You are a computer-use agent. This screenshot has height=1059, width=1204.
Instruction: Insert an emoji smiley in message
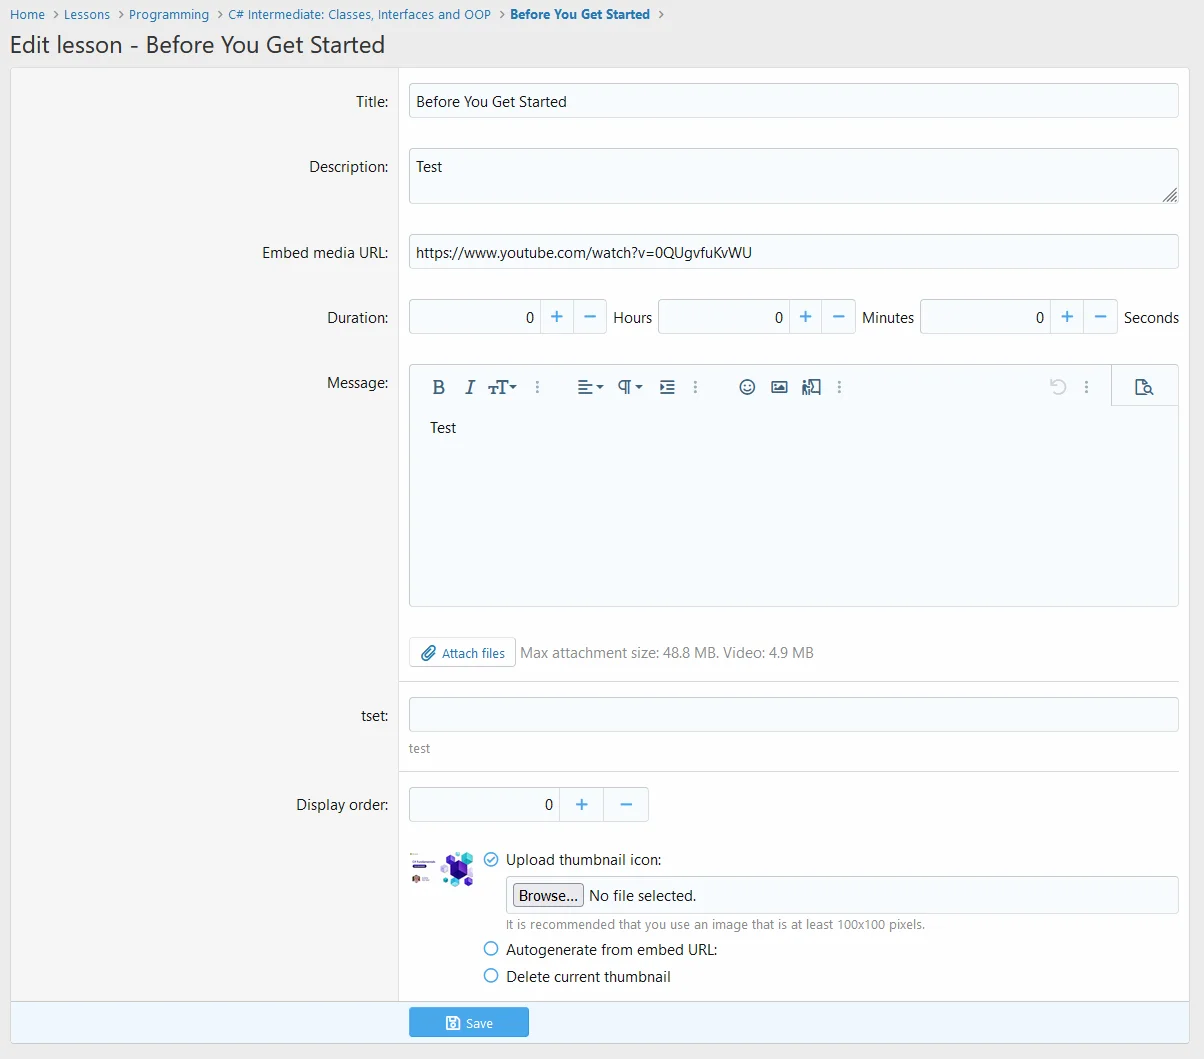pos(747,387)
